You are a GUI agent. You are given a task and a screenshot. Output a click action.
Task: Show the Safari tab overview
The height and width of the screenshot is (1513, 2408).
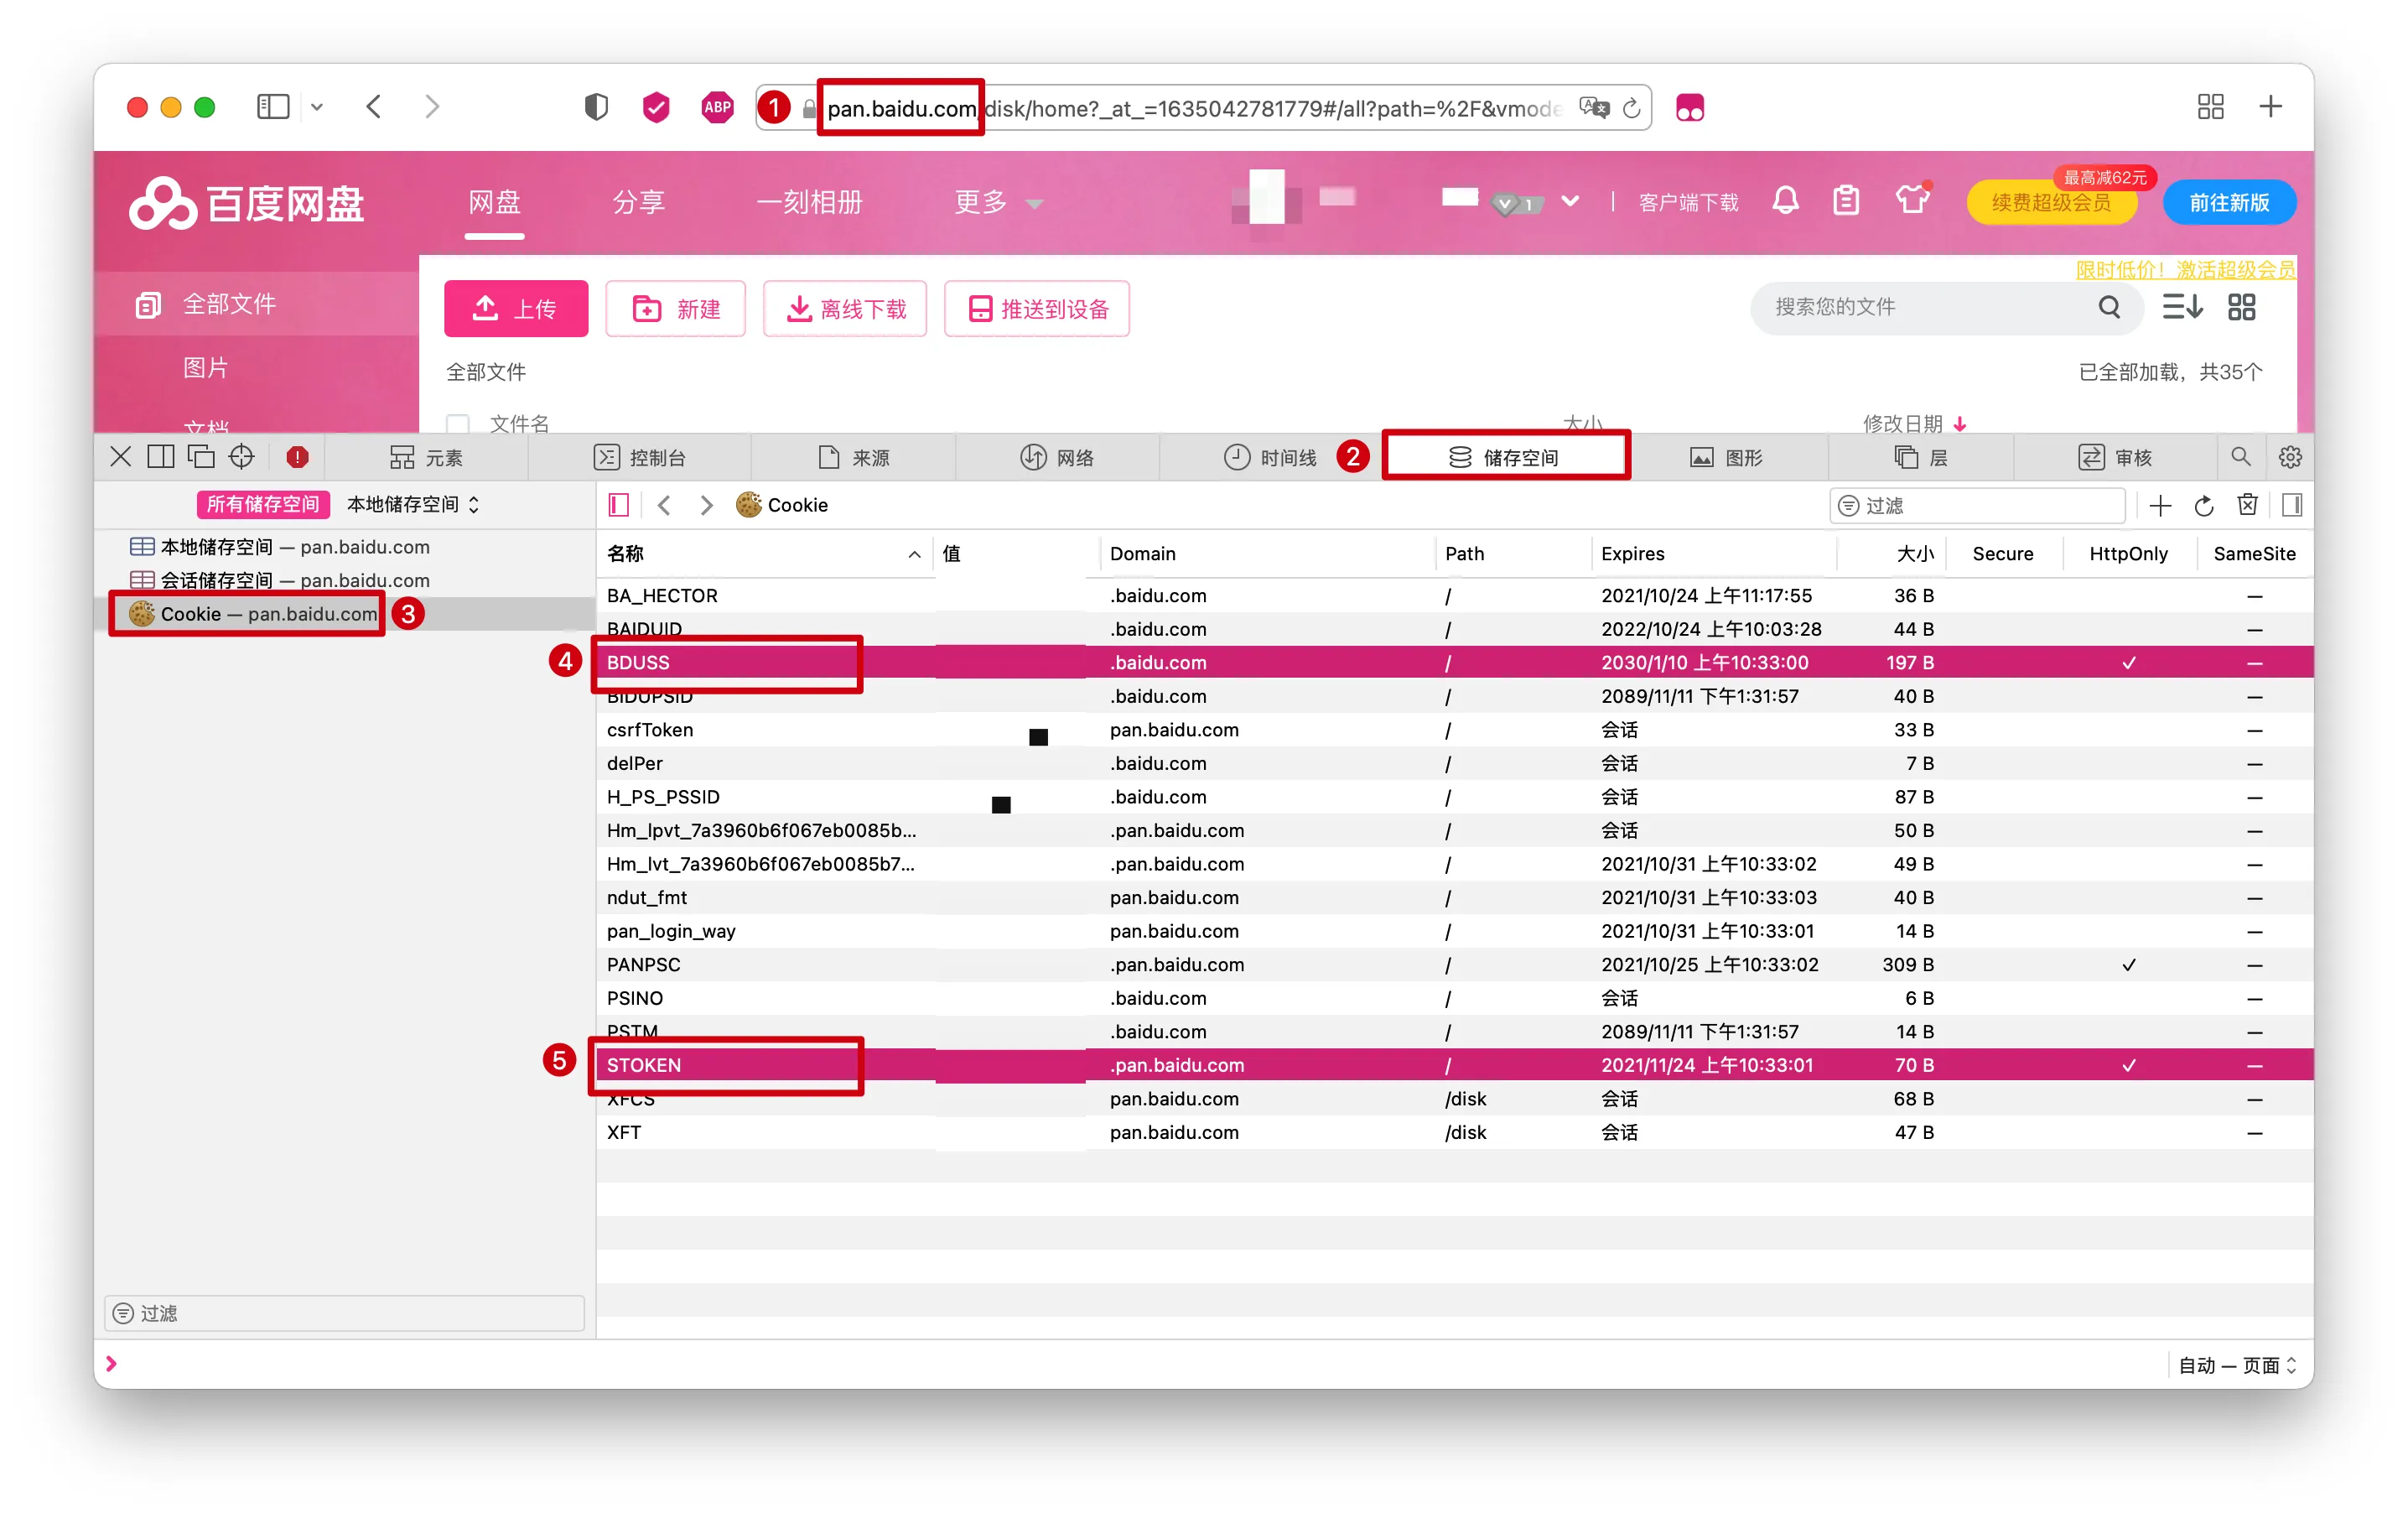[2210, 107]
